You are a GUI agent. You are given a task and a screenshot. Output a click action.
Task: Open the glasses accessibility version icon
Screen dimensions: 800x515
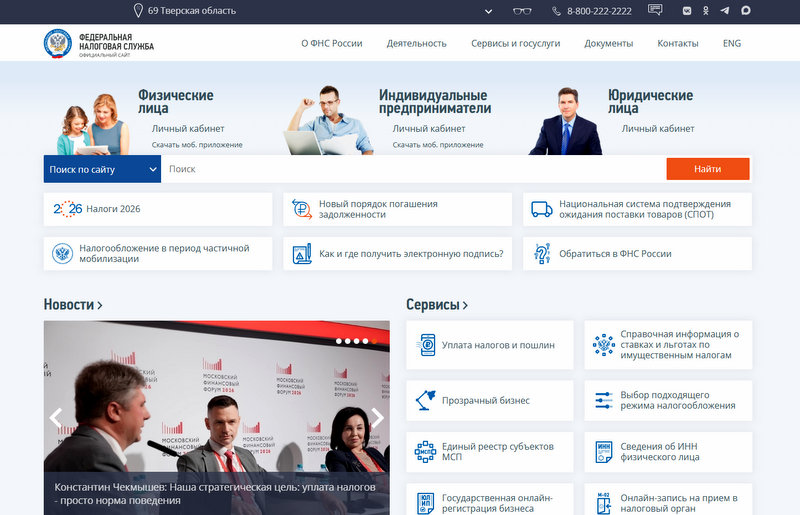point(522,11)
